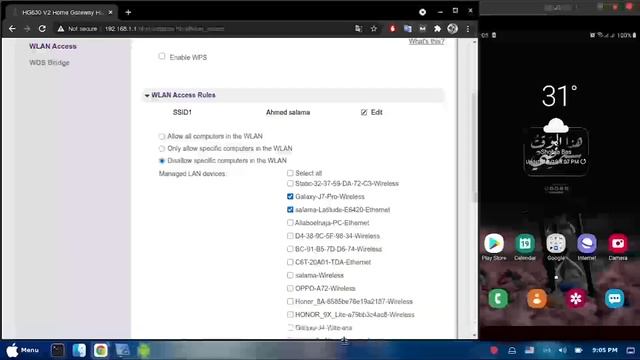Check BC-91-B5-7D-D6-74-Wireless device
Viewport: 640px width, 360px height.
click(290, 249)
